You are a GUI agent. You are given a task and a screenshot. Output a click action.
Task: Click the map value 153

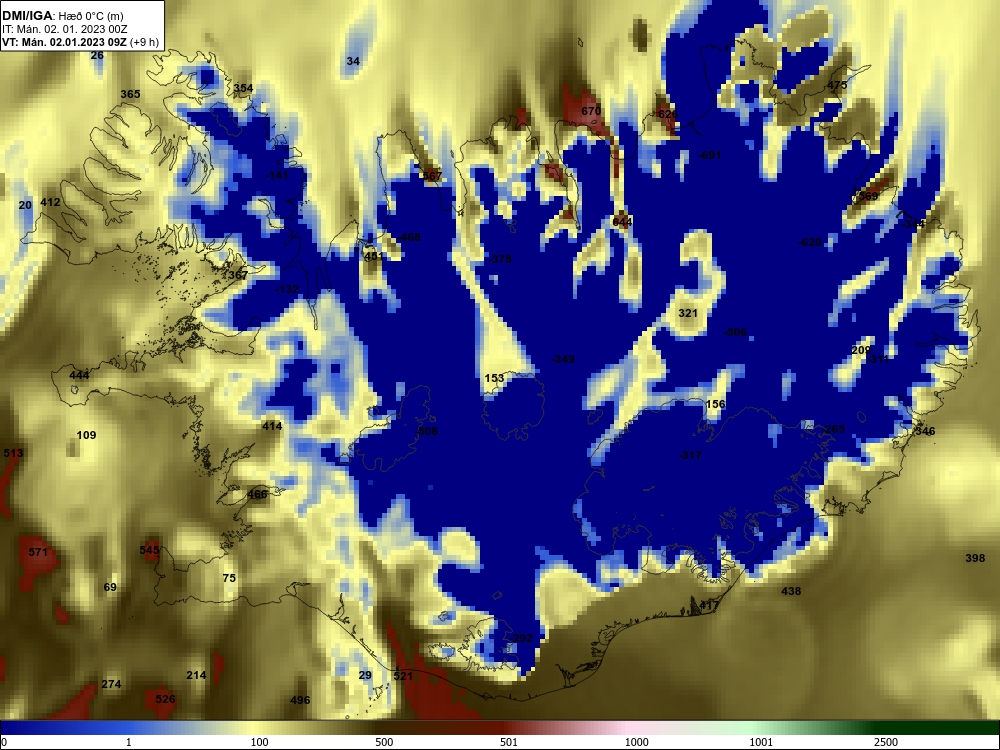click(494, 378)
